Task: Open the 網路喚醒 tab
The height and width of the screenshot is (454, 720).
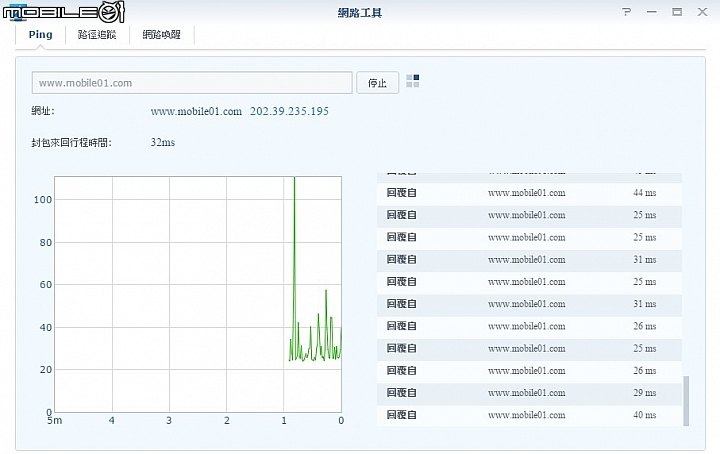Action: (161, 35)
